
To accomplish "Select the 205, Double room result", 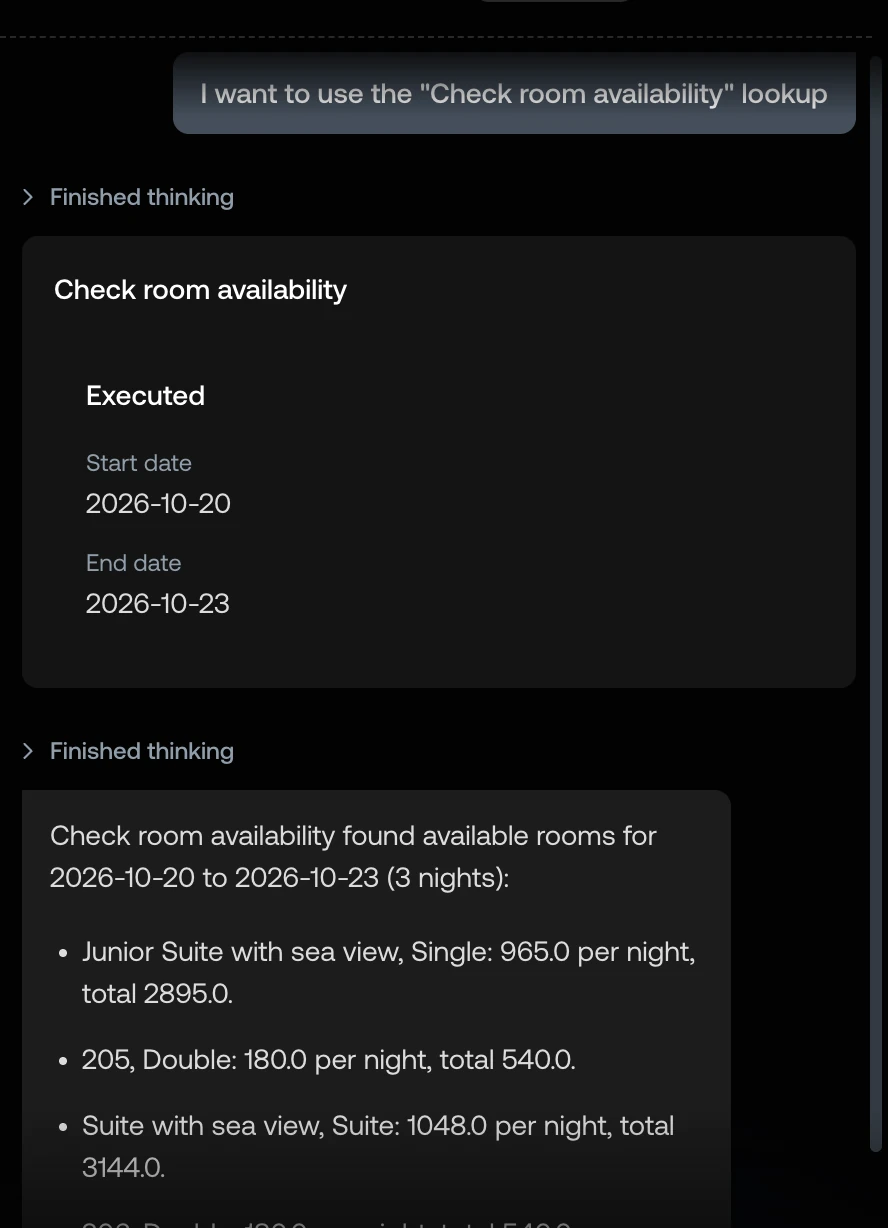I will point(329,1060).
